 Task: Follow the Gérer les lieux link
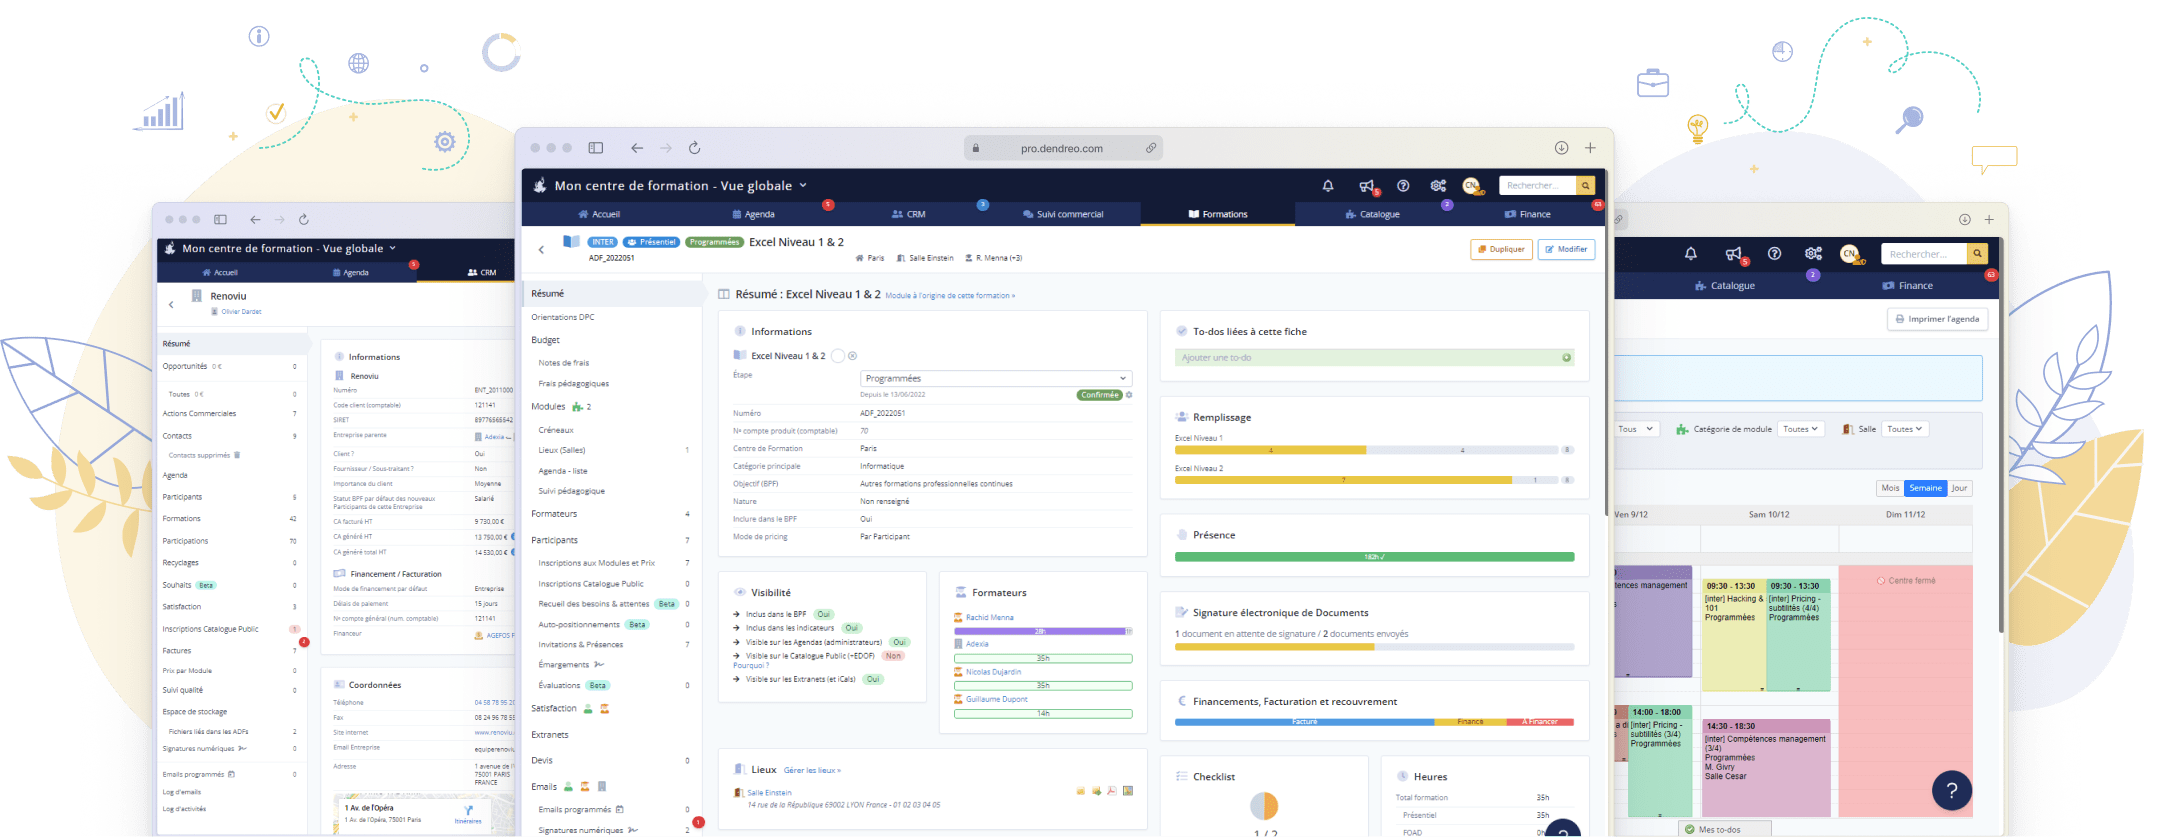tap(812, 770)
